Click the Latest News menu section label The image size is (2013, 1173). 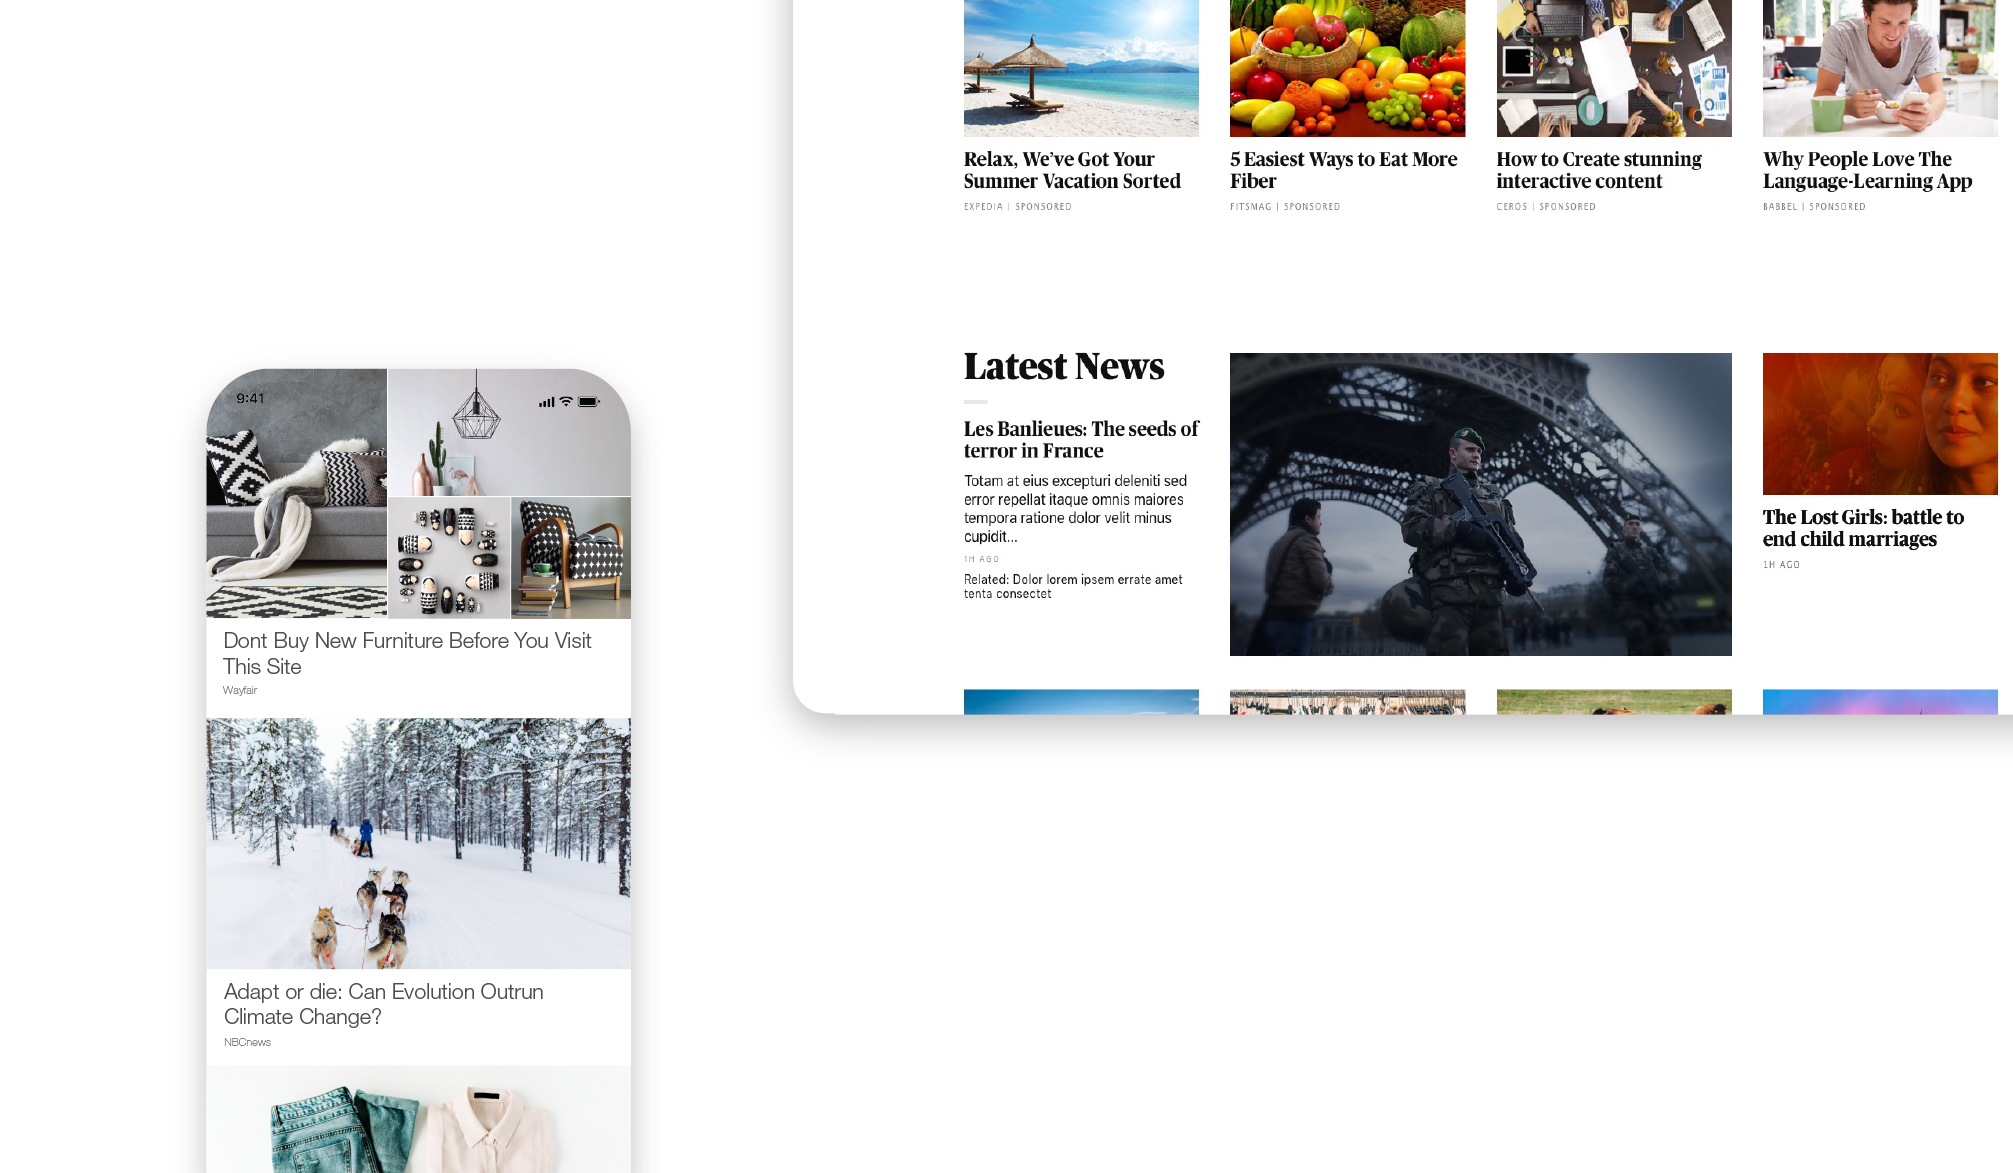coord(1064,367)
